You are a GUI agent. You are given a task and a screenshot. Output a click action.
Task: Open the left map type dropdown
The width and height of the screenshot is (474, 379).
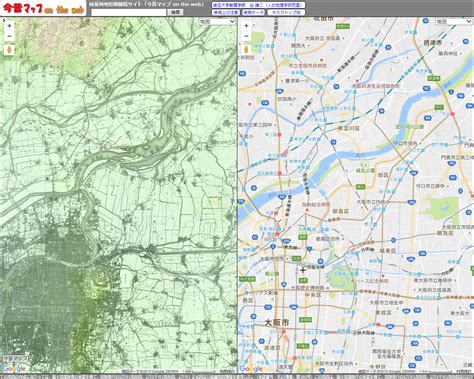coord(217,22)
